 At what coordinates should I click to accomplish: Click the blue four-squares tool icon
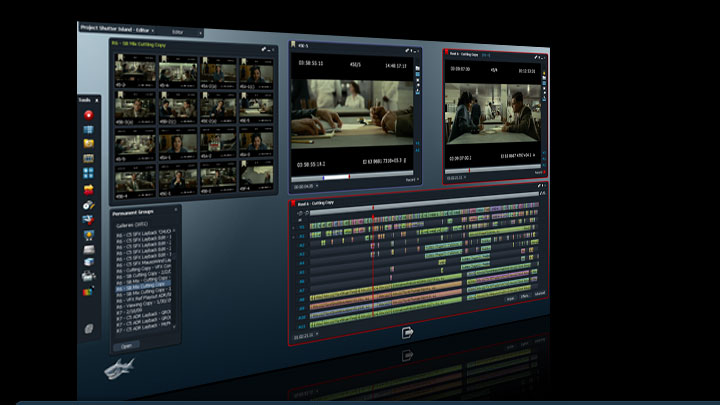tap(89, 173)
